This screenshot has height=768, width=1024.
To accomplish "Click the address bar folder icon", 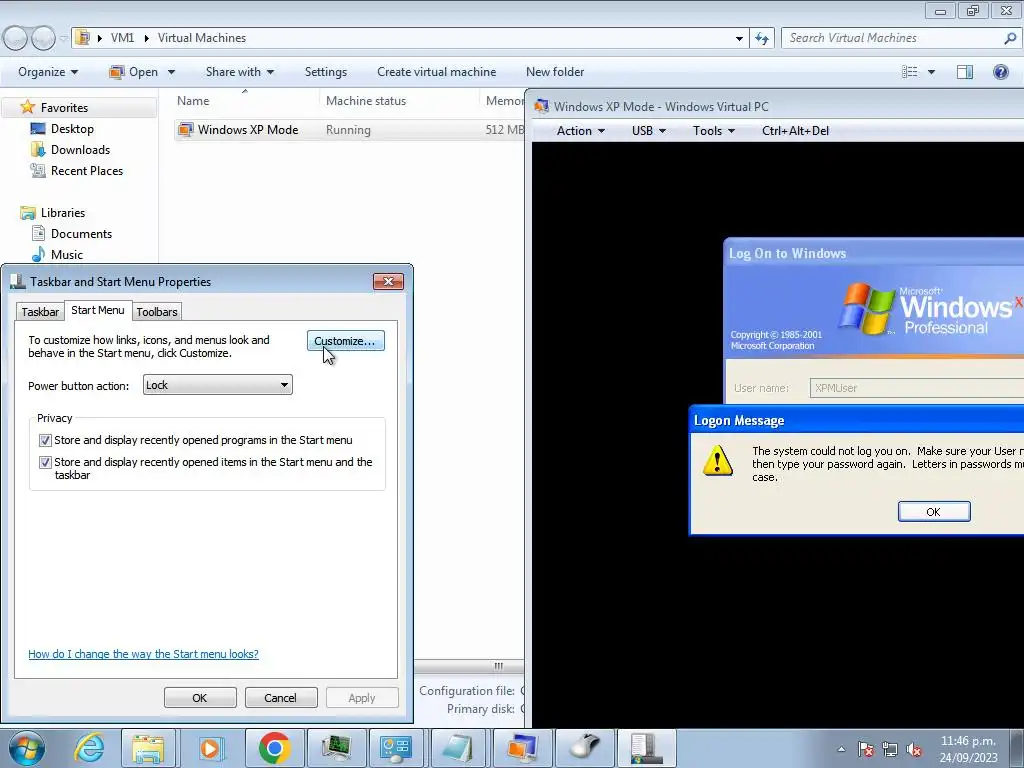I will point(82,38).
